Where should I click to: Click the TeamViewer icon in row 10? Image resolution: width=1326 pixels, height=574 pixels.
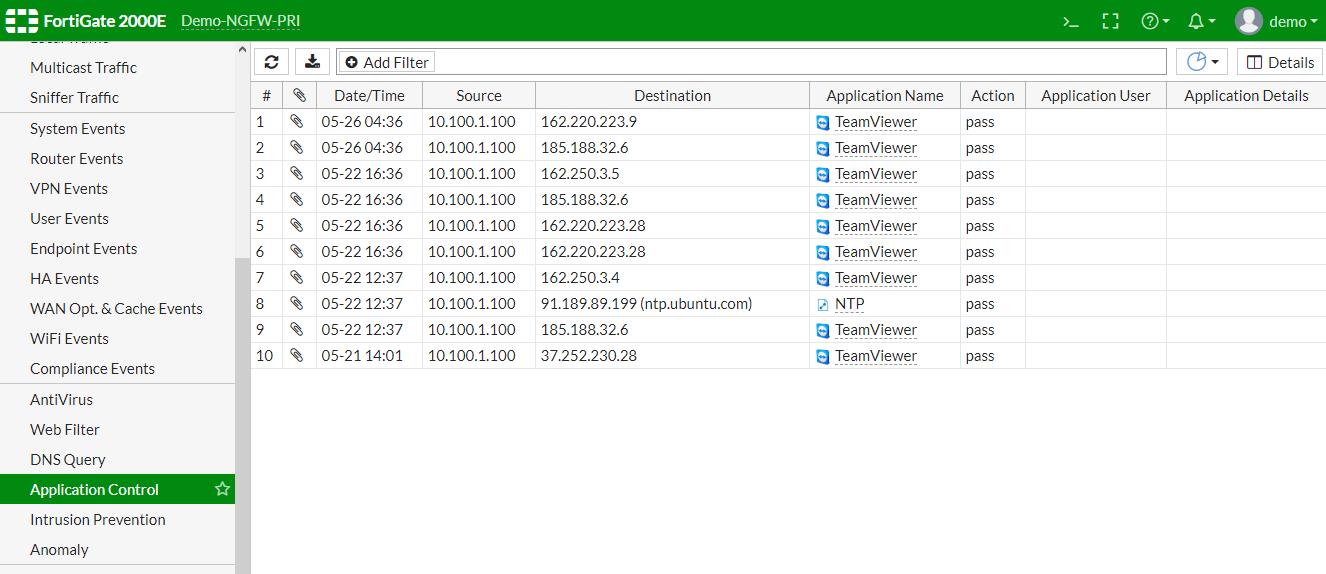click(x=823, y=357)
